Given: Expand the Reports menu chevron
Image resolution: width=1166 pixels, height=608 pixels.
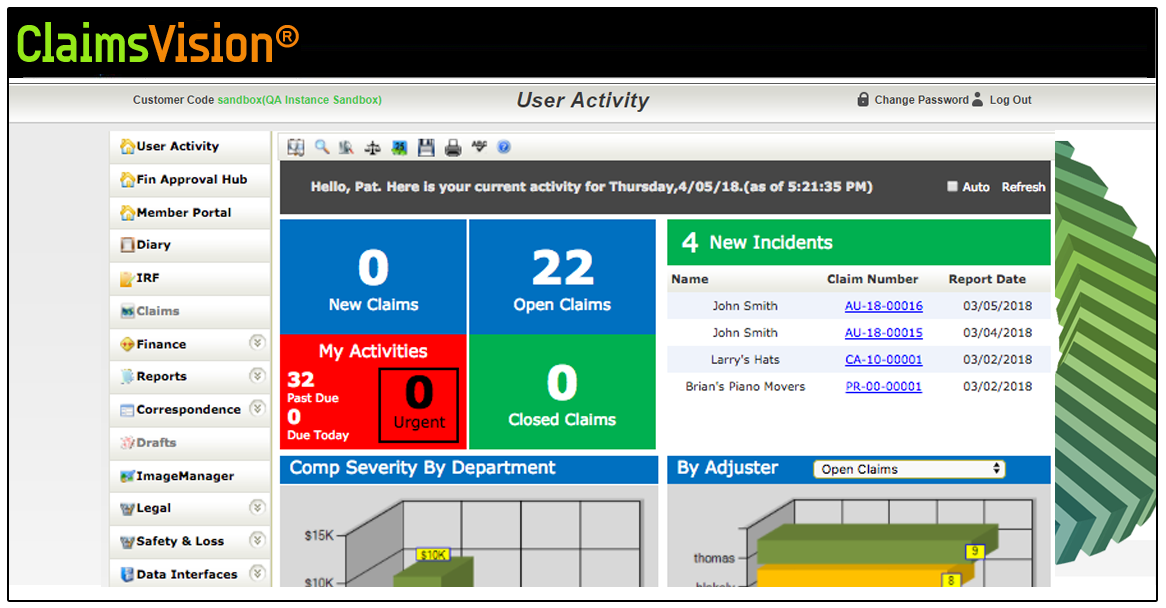Looking at the screenshot, I should (x=257, y=375).
